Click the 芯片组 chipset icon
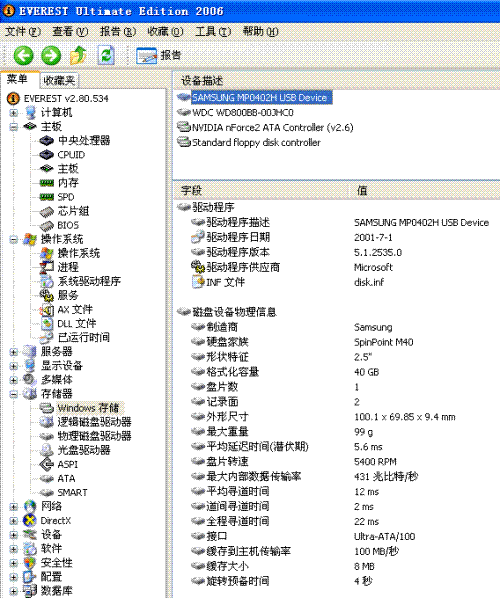 click(x=47, y=211)
